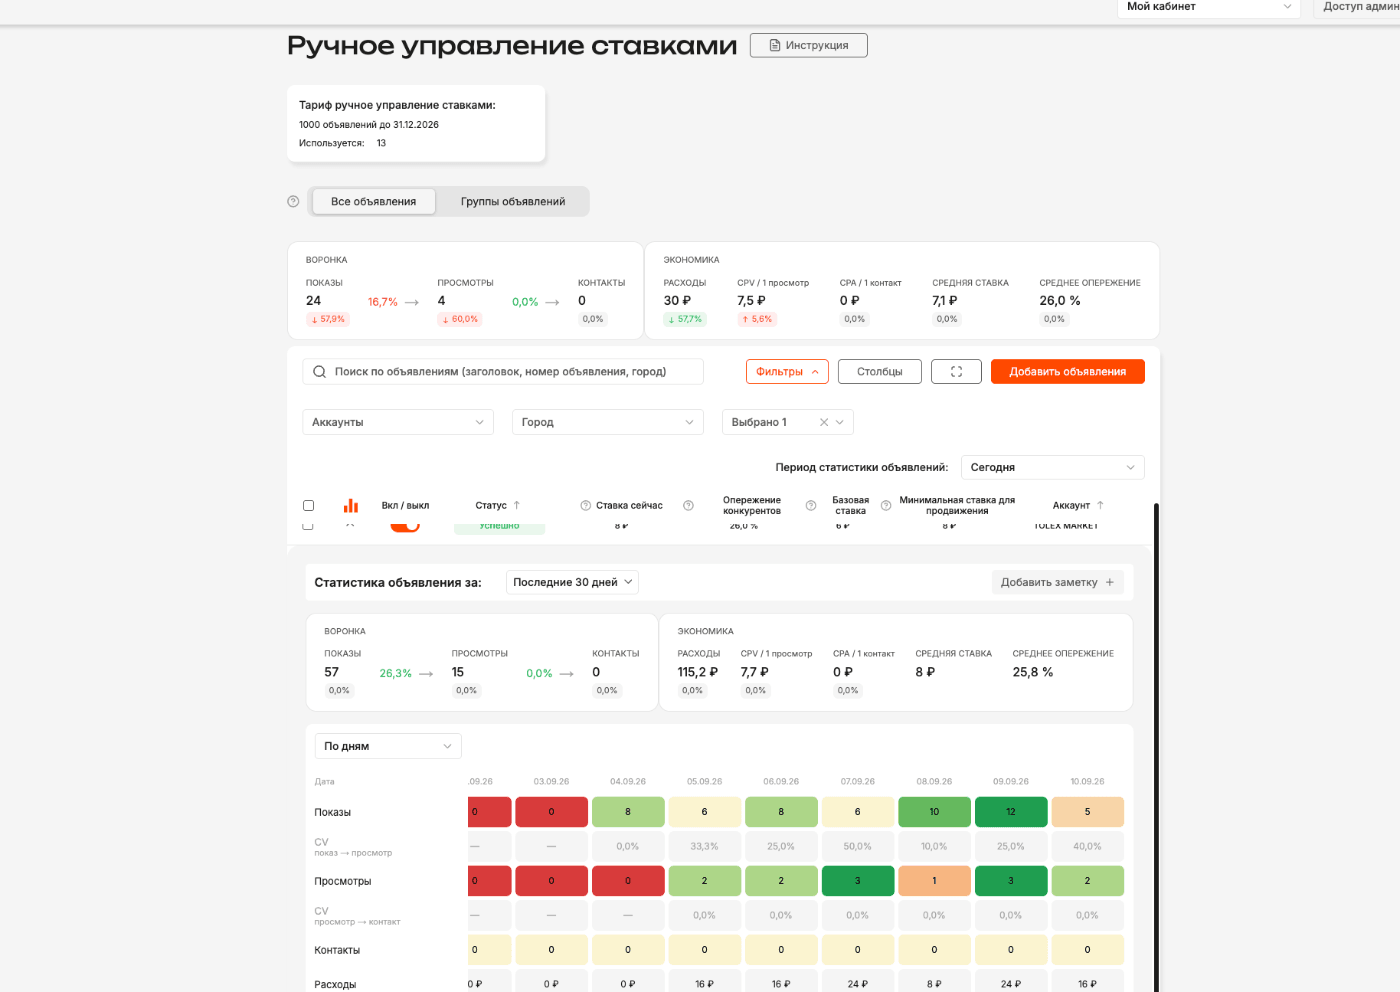Open the 'Город' dropdown
Screen dimensions: 1400x992
pyautogui.click(x=608, y=422)
